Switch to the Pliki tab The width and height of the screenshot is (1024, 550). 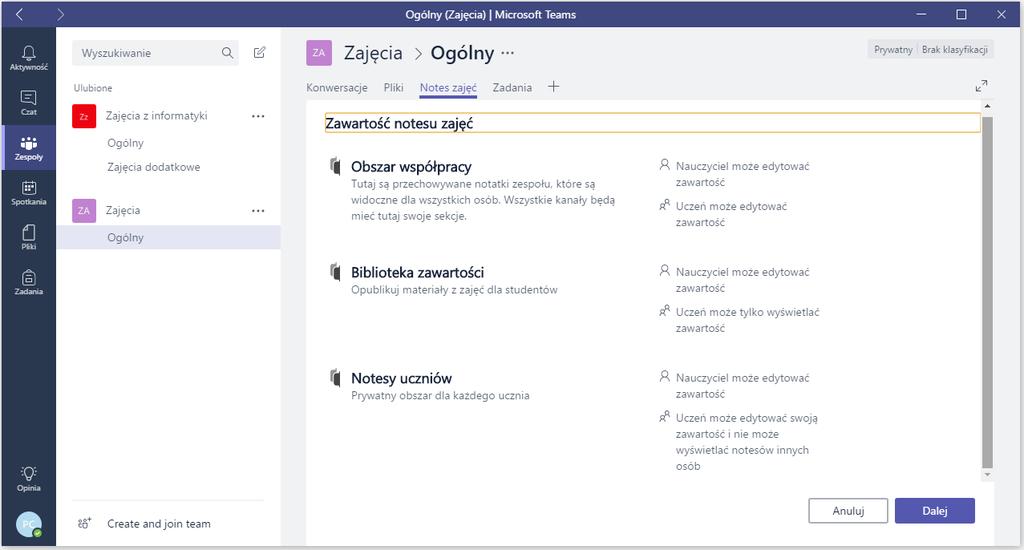(393, 88)
